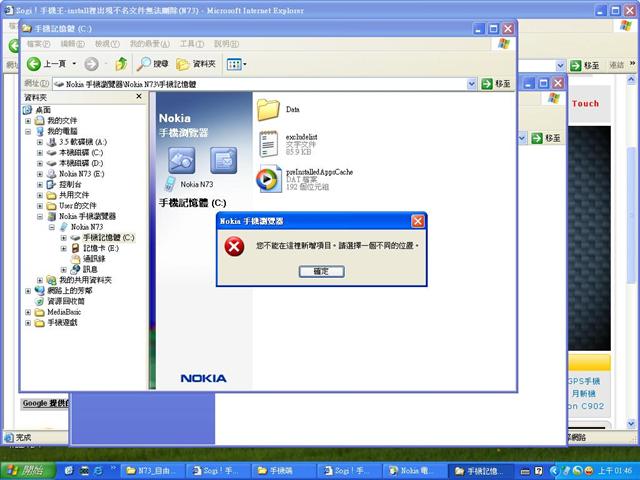The image size is (640, 480).
Task: Select 資源回收筒 in tree
Action: (66, 301)
